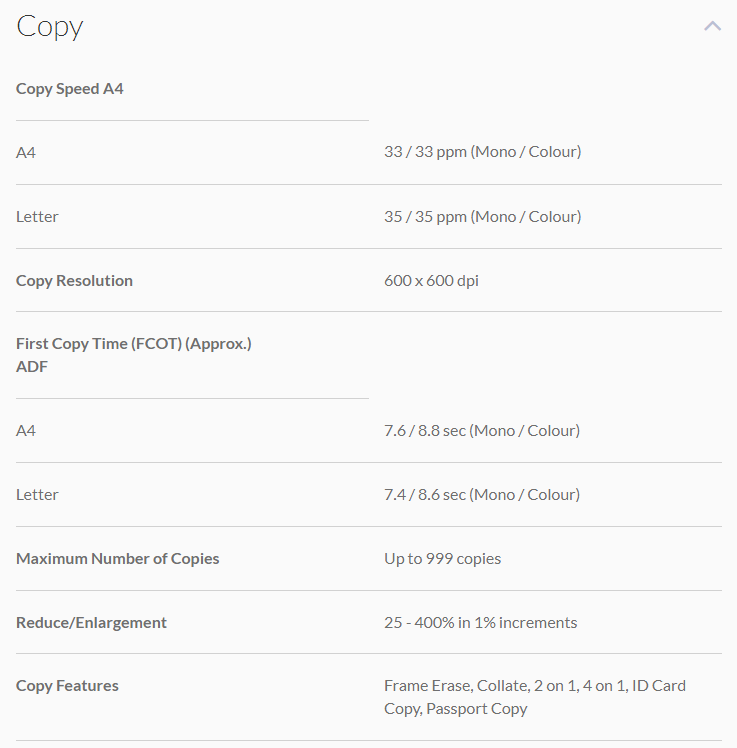Select the 33 / 33 ppm value
The width and height of the screenshot is (737, 748).
coord(482,152)
